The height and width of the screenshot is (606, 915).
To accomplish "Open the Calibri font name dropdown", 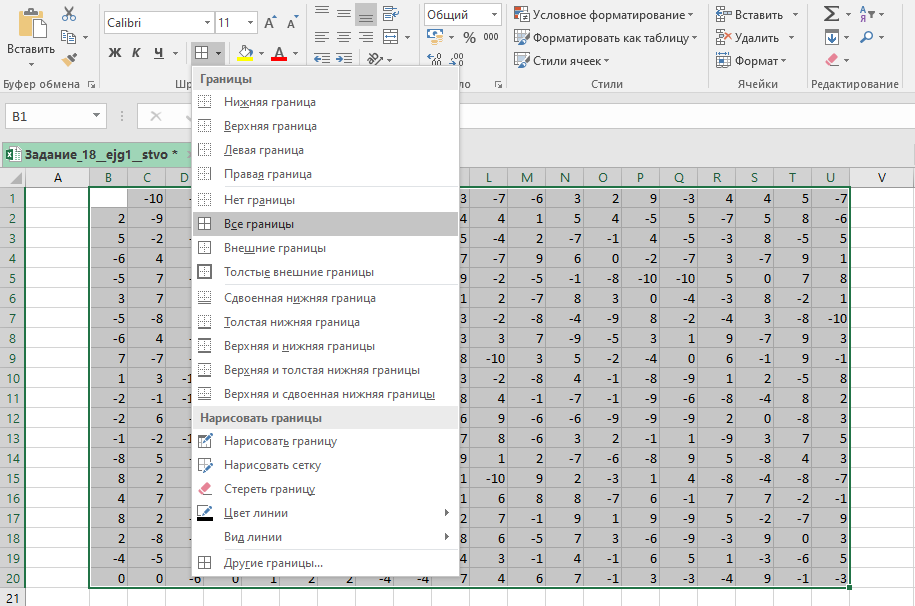I will (x=206, y=22).
